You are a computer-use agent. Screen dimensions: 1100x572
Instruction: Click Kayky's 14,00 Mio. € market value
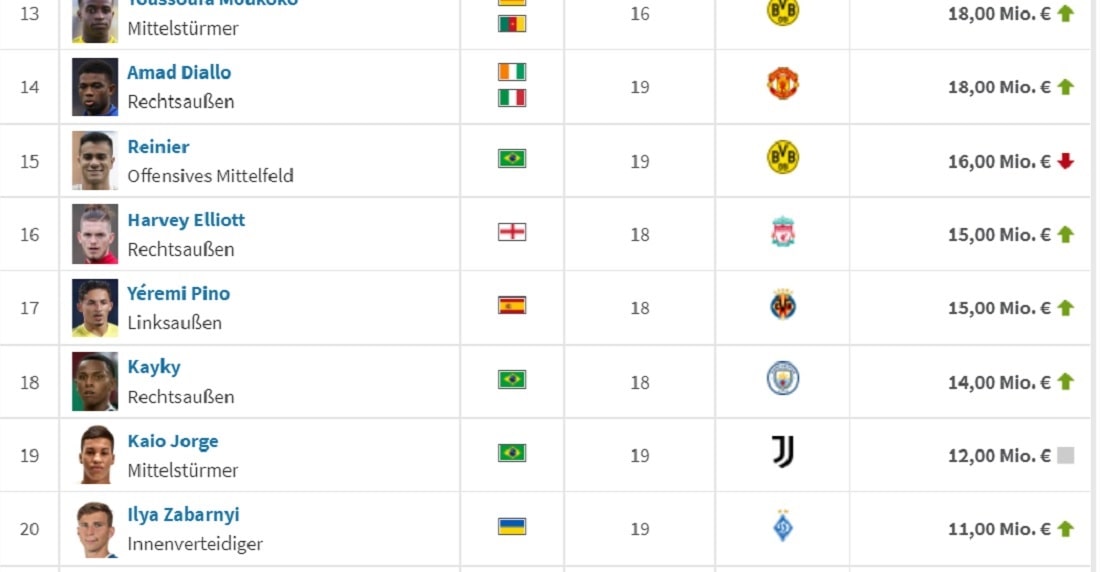[999, 382]
